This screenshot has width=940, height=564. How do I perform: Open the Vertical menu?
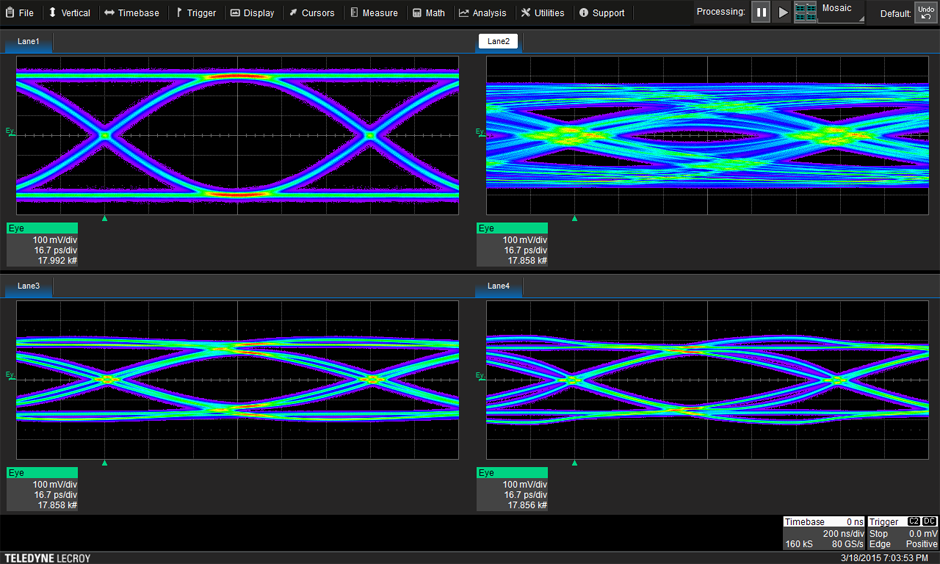[x=69, y=13]
